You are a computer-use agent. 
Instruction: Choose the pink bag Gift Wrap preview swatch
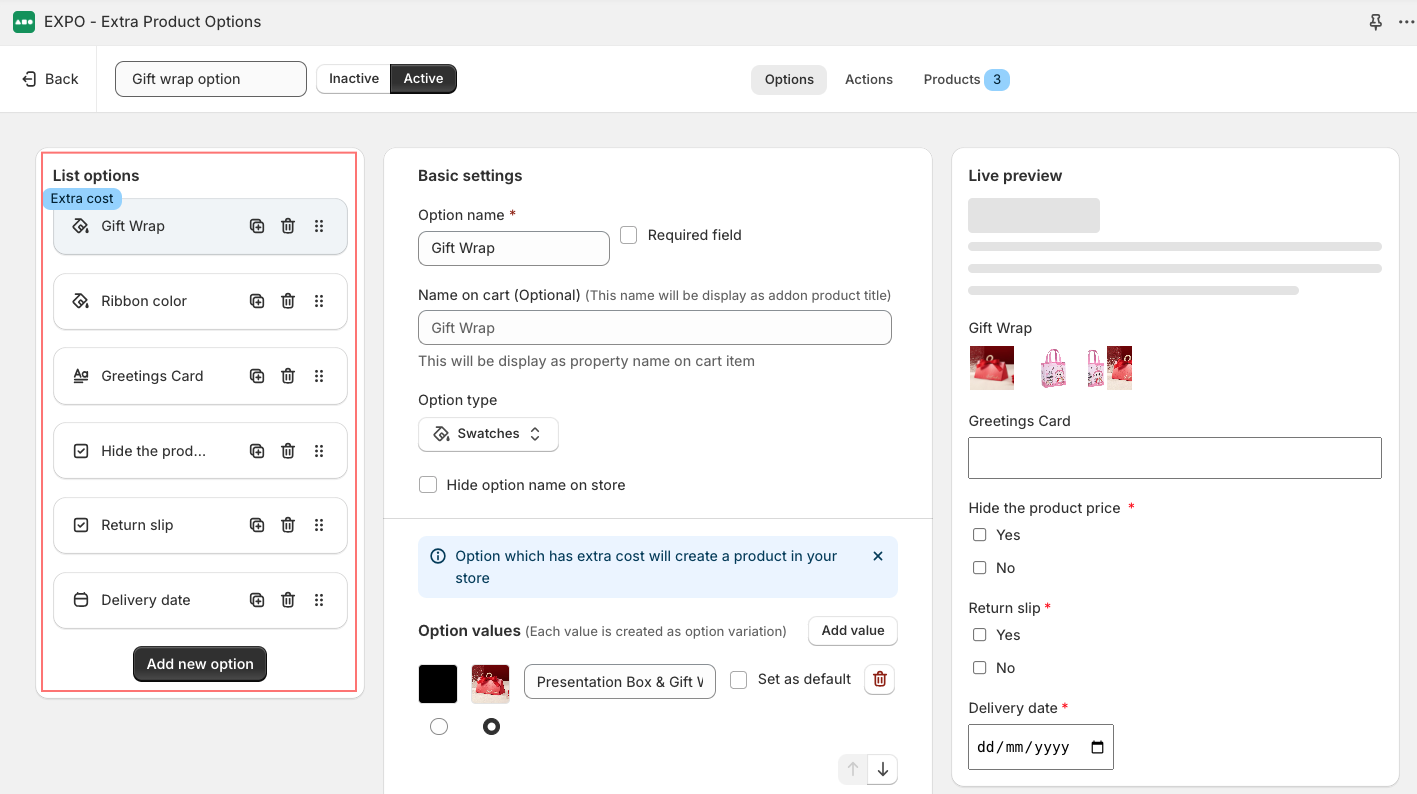1053,368
